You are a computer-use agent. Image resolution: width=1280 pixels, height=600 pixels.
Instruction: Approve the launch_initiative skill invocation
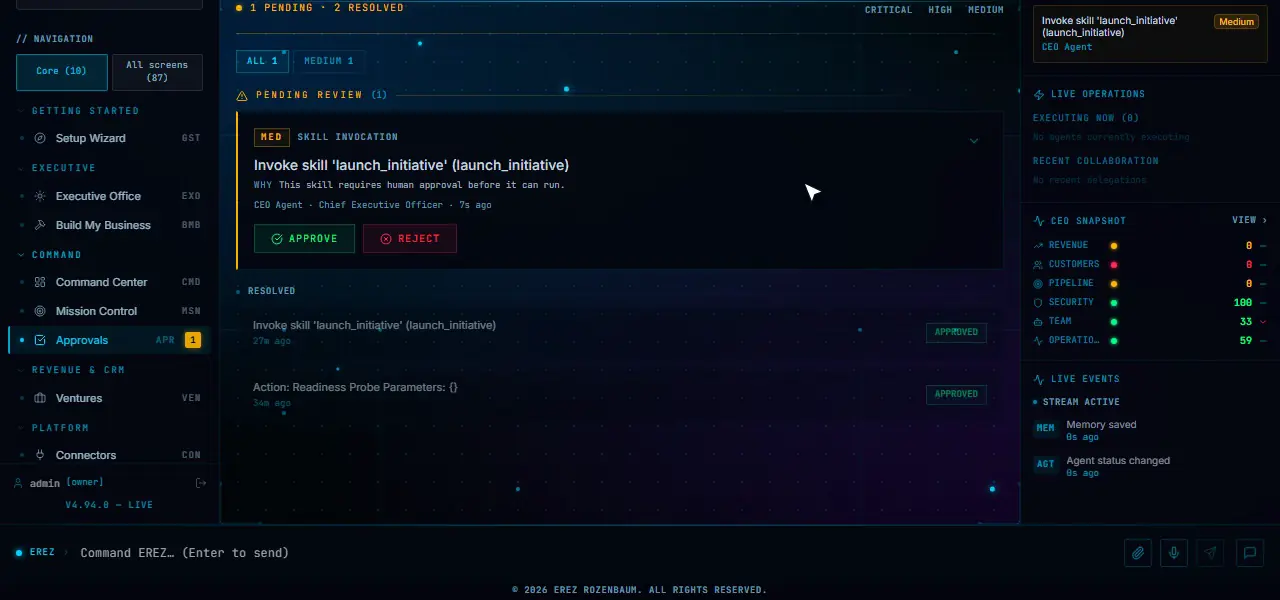[x=304, y=238]
